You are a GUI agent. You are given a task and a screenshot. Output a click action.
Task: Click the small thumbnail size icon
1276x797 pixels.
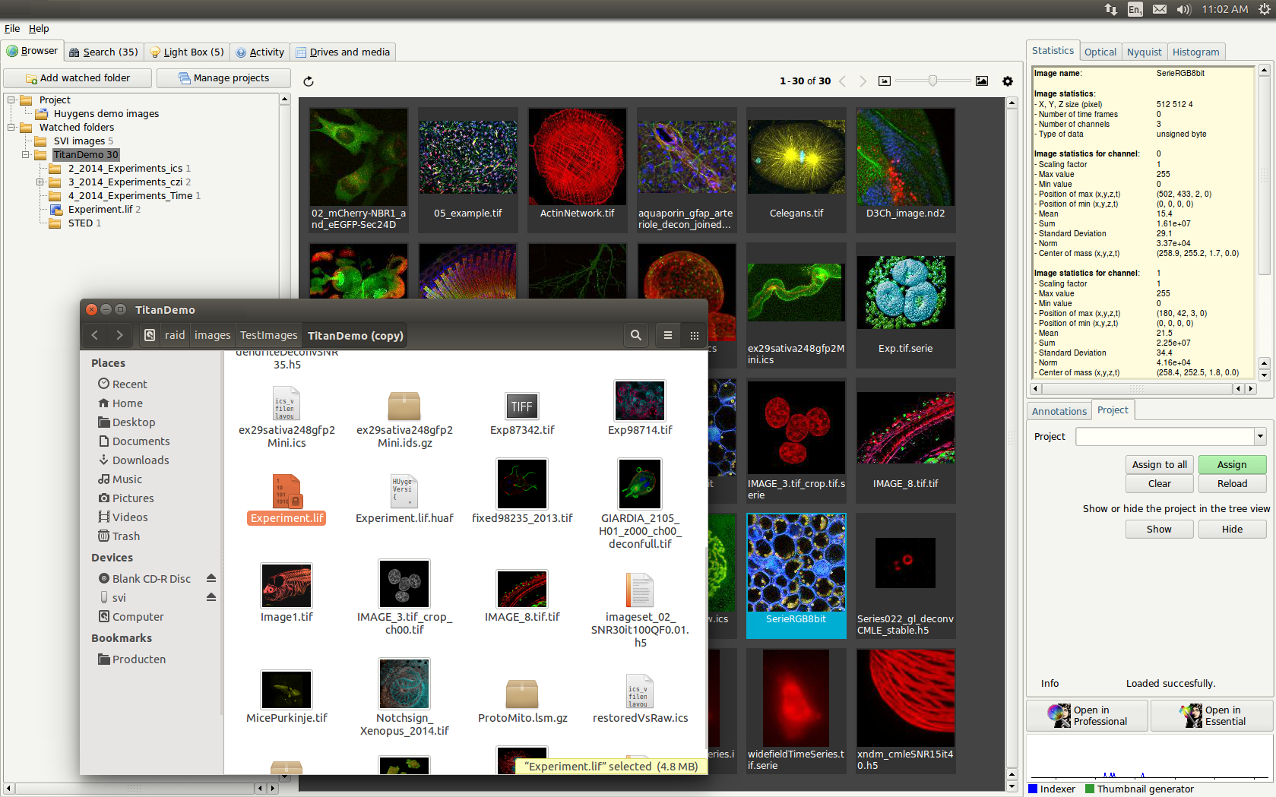(884, 81)
